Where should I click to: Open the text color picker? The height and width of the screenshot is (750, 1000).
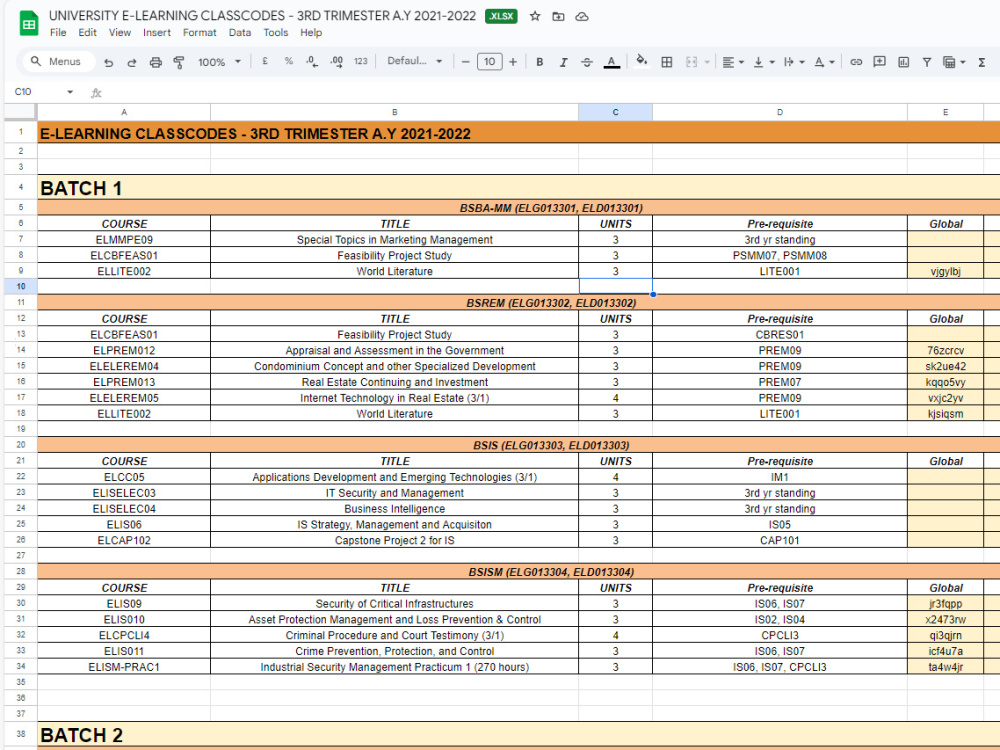[612, 62]
